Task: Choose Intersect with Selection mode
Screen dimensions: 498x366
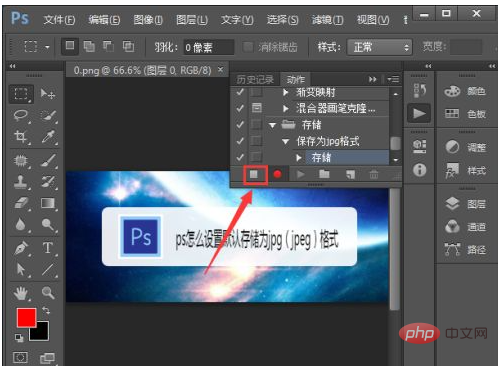Action: click(x=128, y=47)
